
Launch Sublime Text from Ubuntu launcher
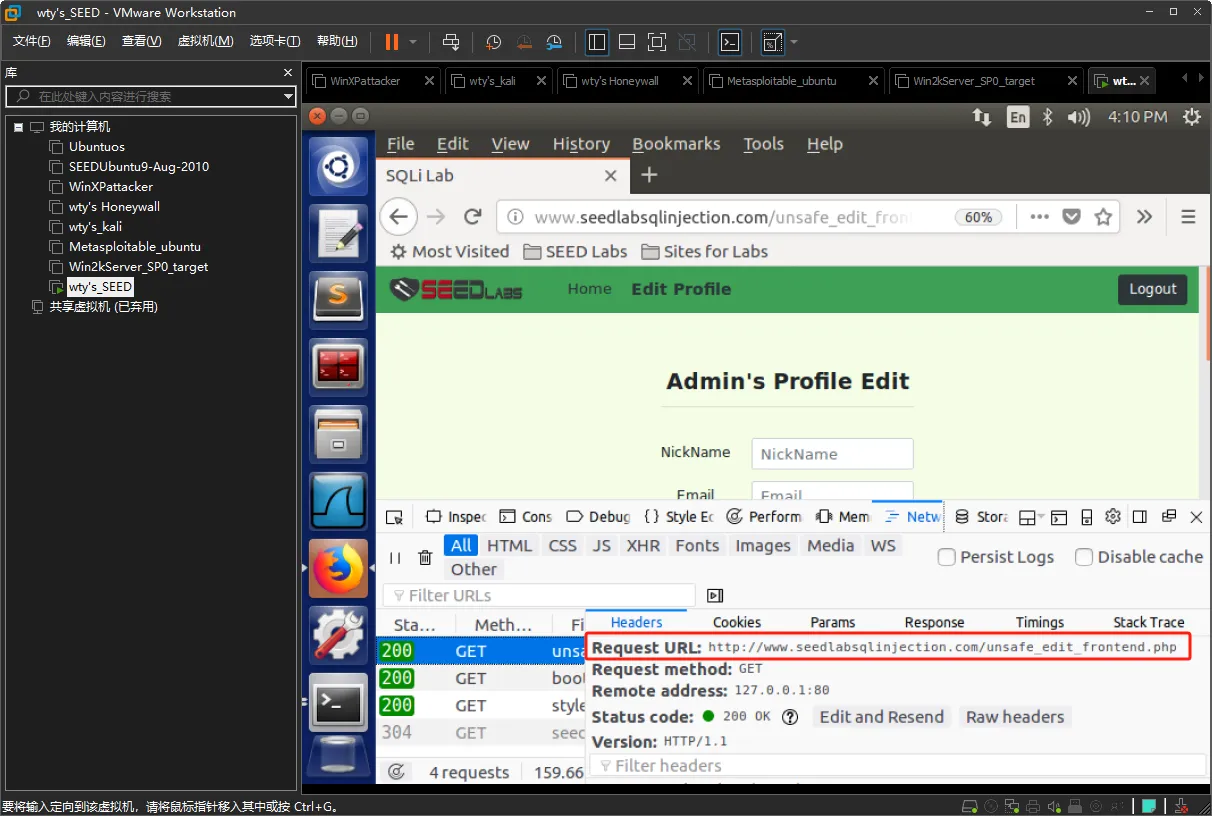coord(338,300)
